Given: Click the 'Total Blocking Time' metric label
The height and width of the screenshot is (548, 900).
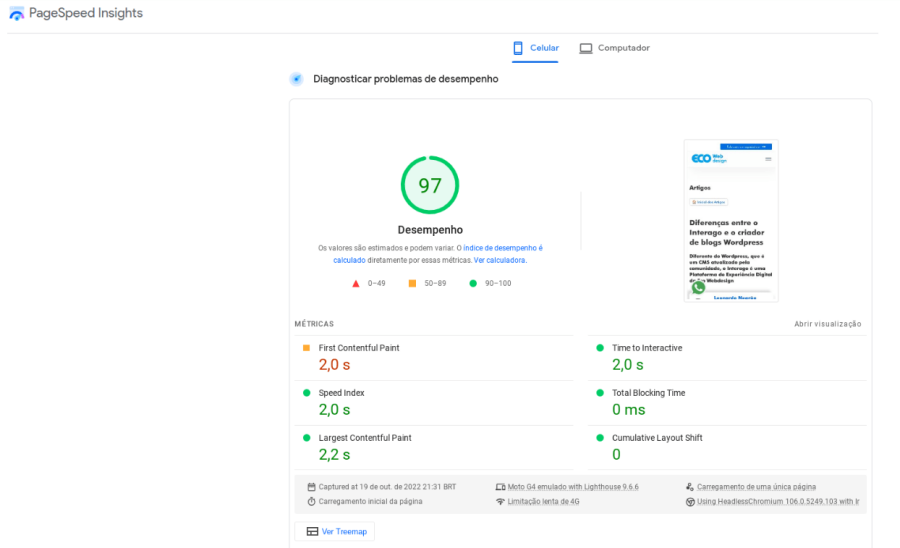Looking at the screenshot, I should coord(649,393).
